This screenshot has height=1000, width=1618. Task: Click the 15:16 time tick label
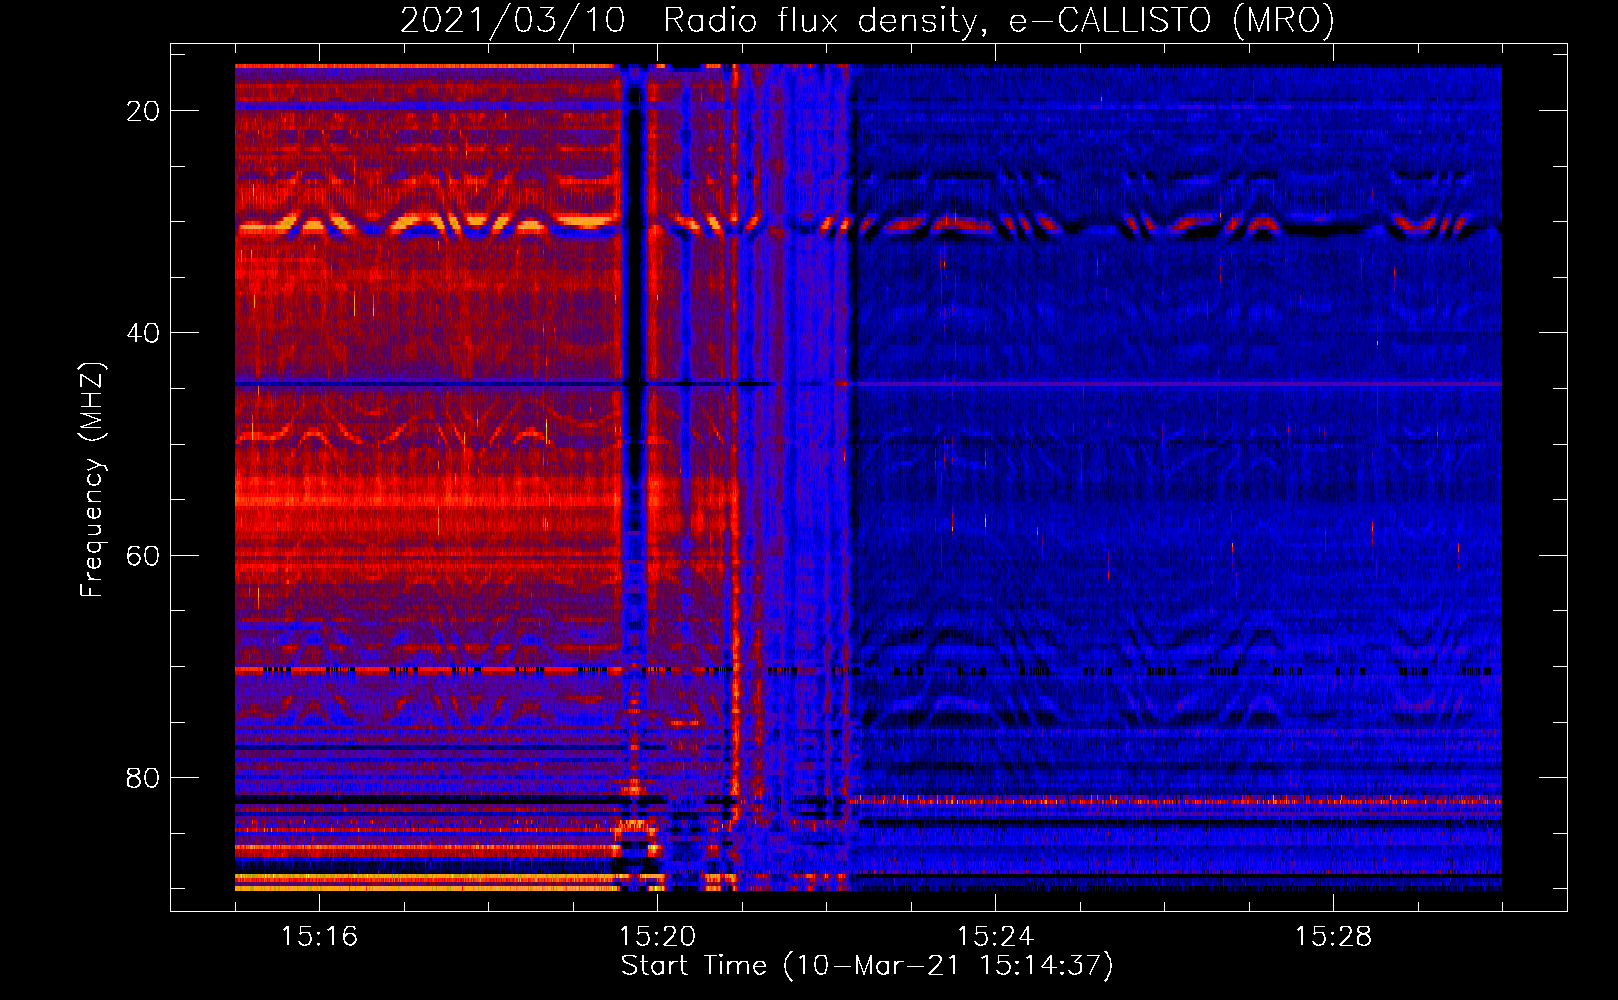(x=319, y=936)
